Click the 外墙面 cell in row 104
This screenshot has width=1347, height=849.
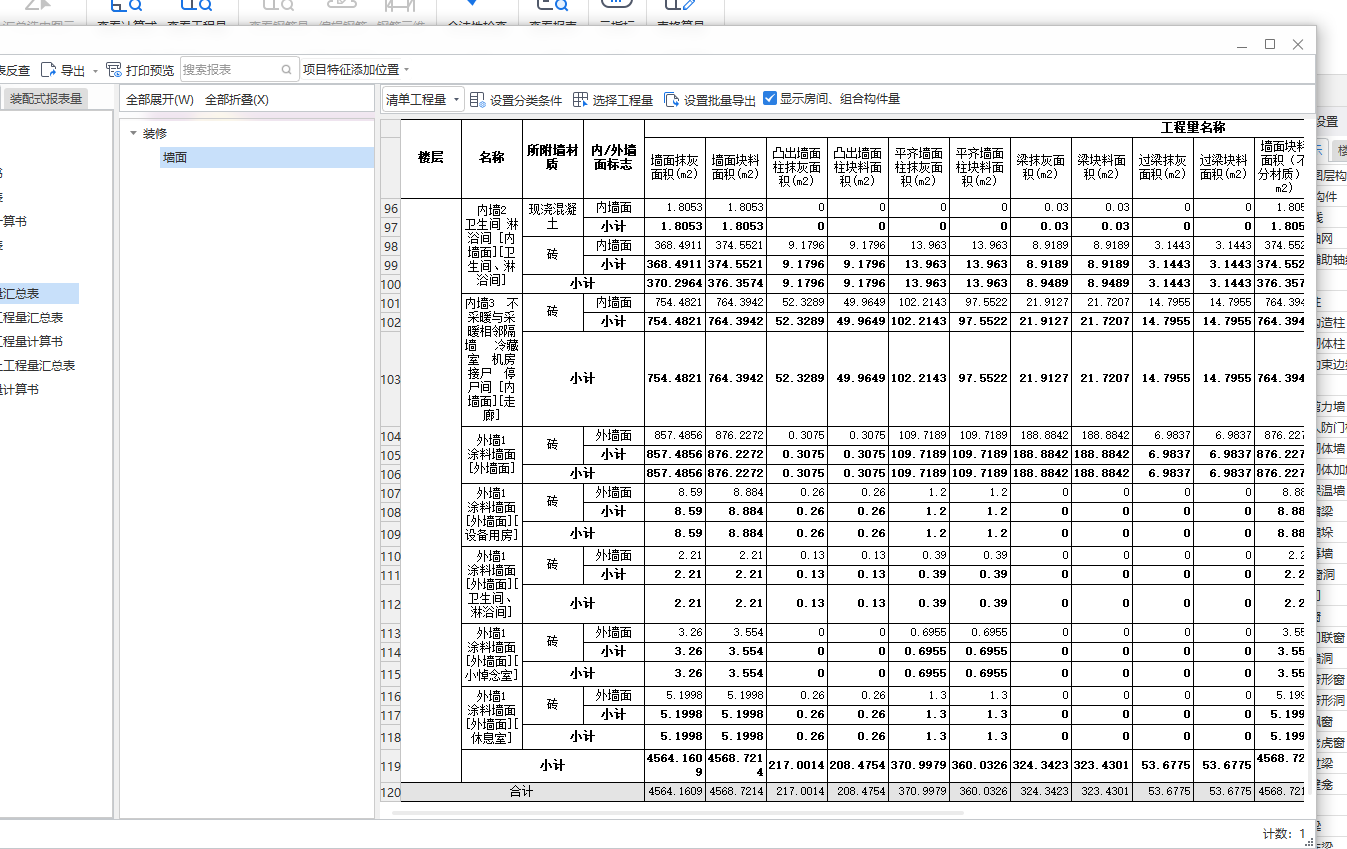pos(614,435)
